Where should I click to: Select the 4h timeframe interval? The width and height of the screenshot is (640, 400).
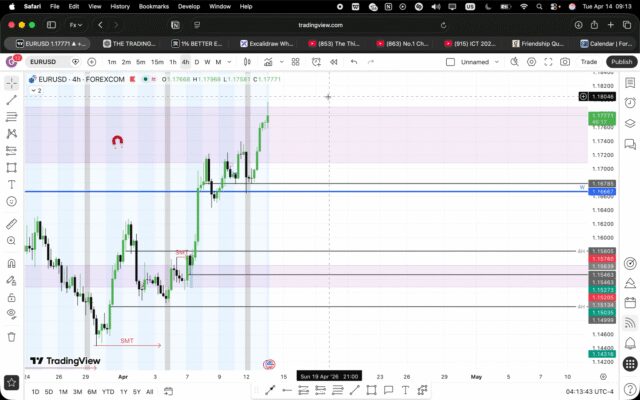click(x=185, y=62)
